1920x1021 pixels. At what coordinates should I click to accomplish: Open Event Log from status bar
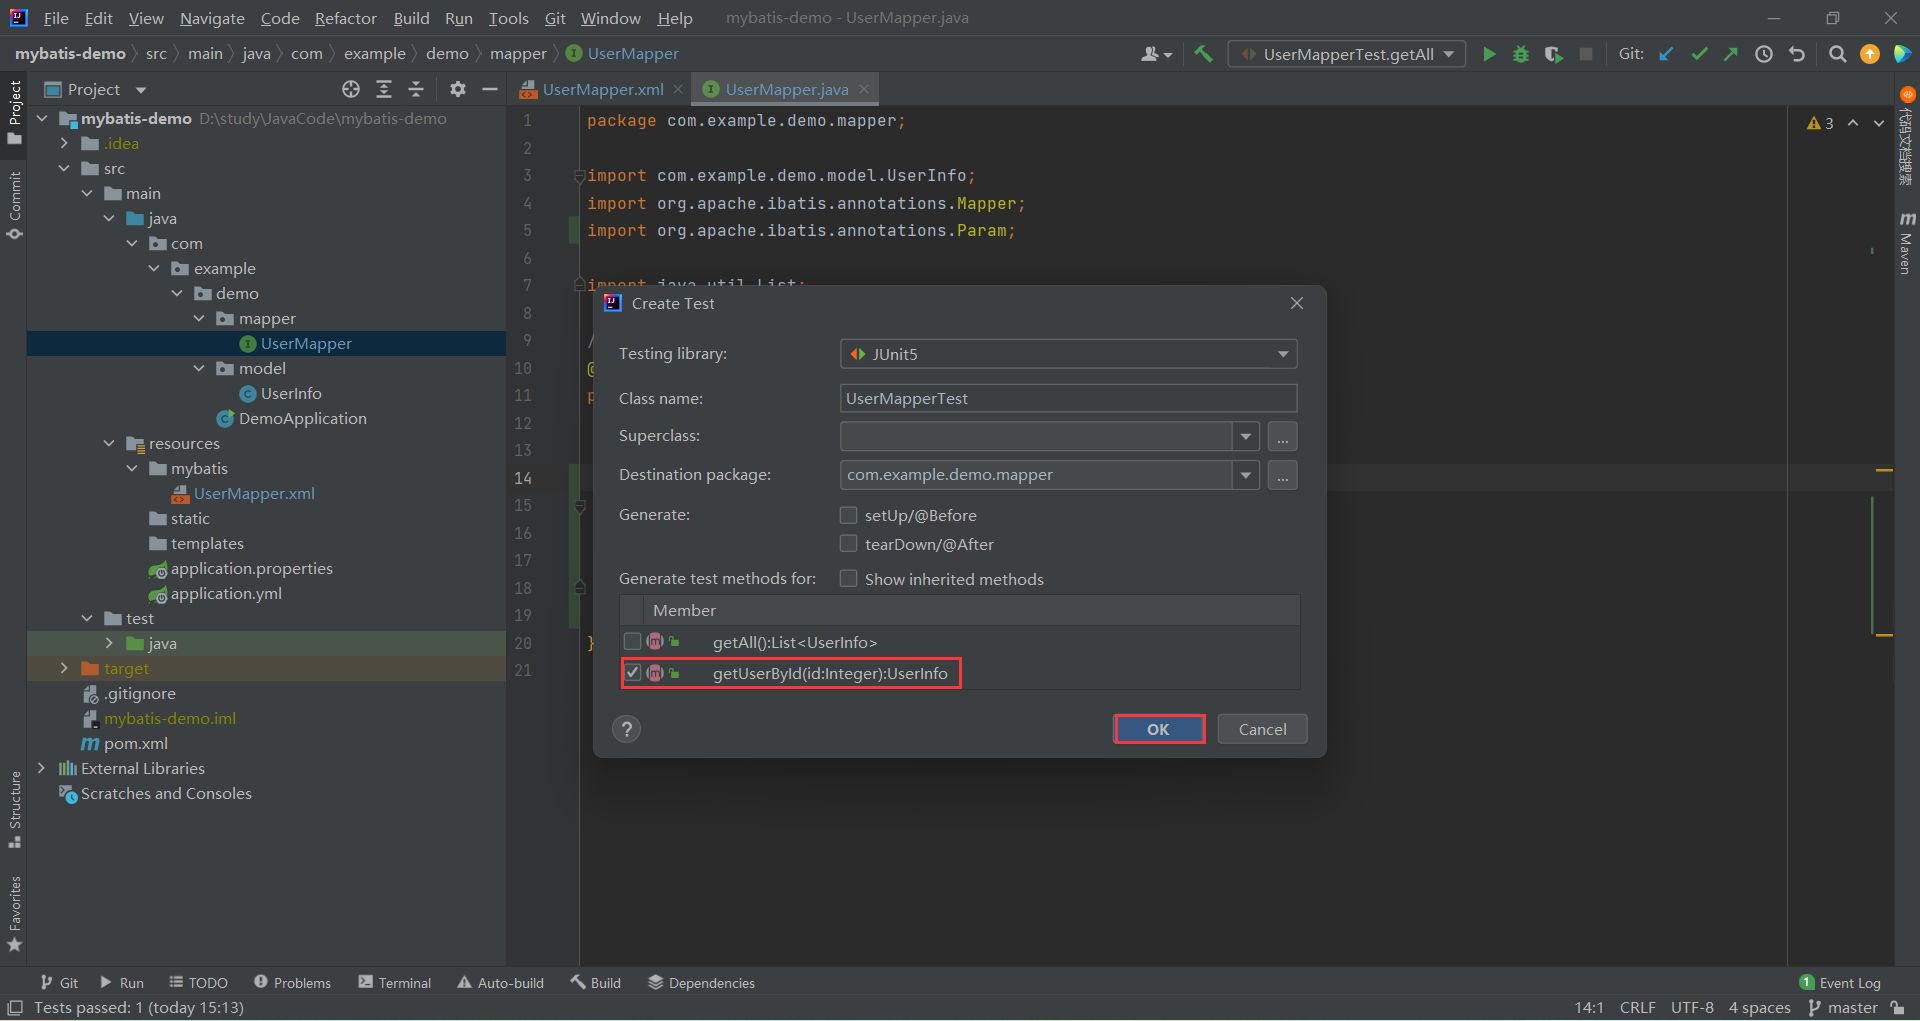(x=1840, y=983)
